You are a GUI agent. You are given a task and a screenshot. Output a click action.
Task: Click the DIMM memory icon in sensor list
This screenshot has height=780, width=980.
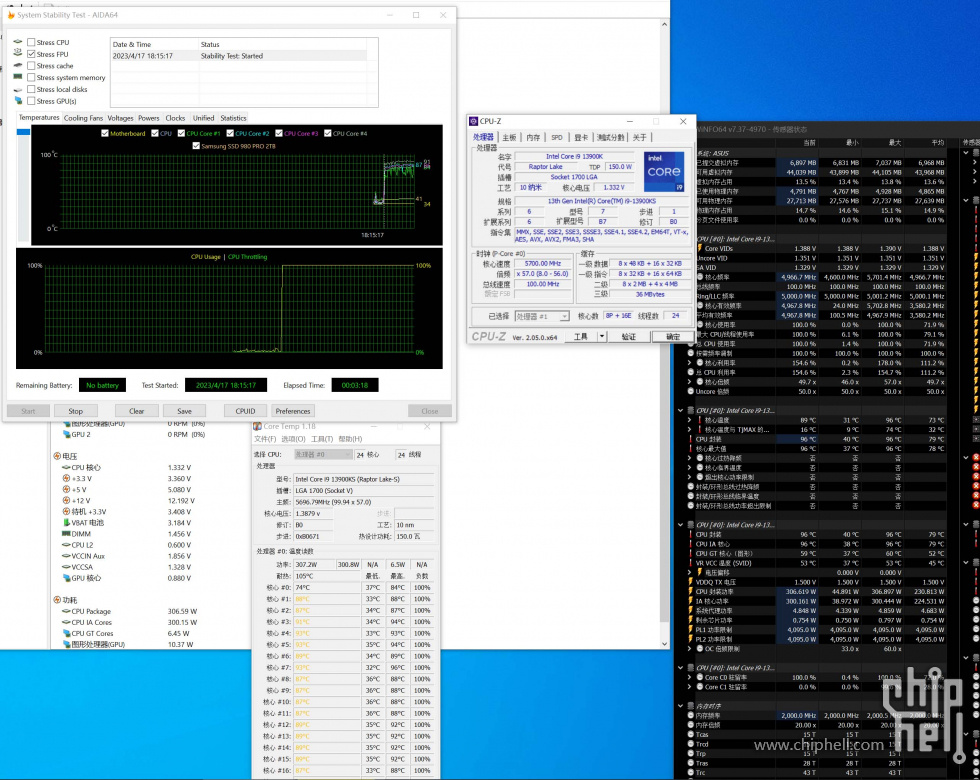point(66,534)
